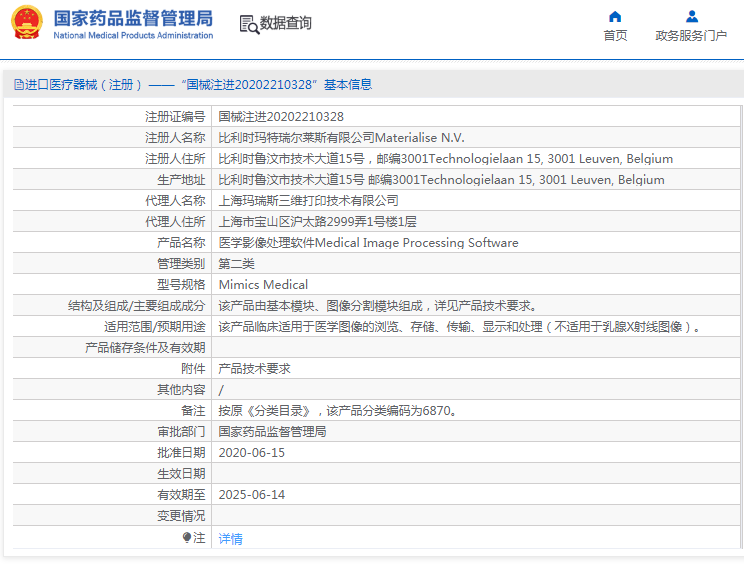The image size is (744, 568).
Task: Click the slash value in 其他内容 row
Action: [221, 391]
